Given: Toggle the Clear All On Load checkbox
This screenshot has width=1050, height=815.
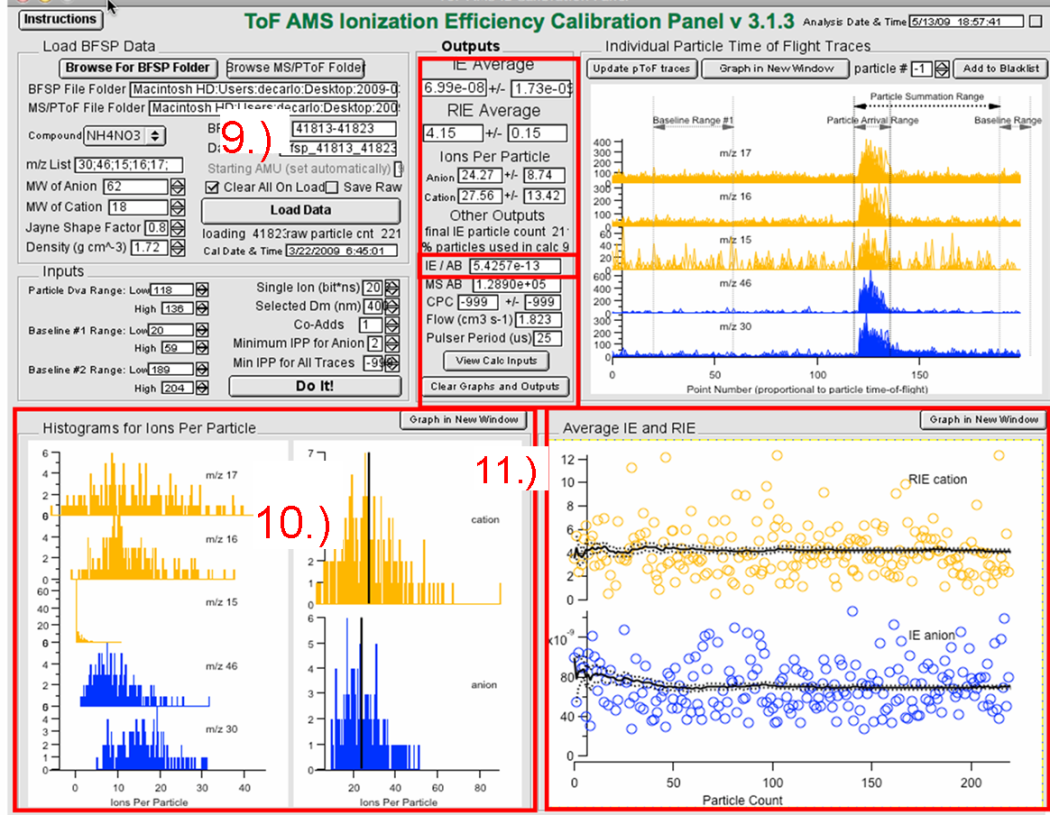Looking at the screenshot, I should pos(211,187).
